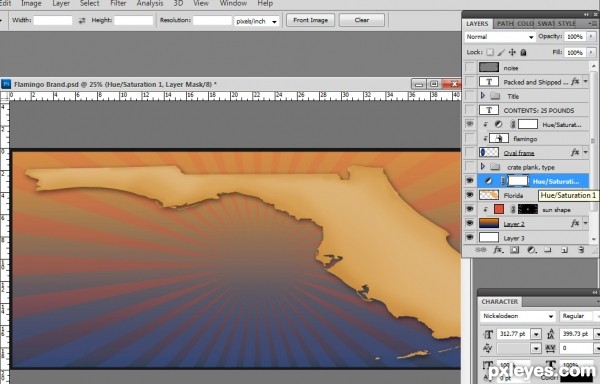Switch to the SWAT tab
The height and width of the screenshot is (384, 600).
(546, 23)
